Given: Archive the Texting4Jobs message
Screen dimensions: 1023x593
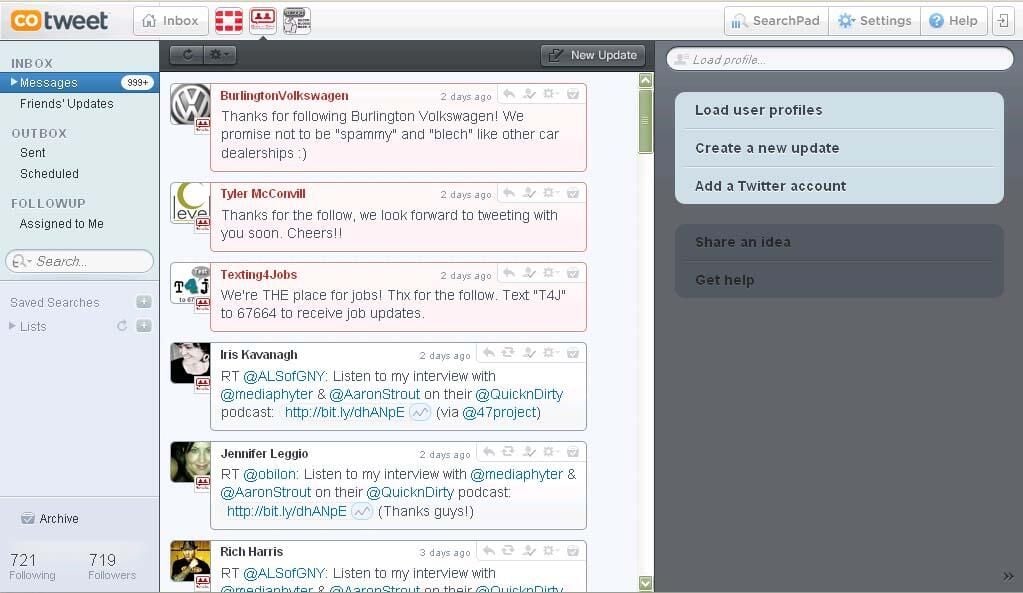Looking at the screenshot, I should coord(573,273).
